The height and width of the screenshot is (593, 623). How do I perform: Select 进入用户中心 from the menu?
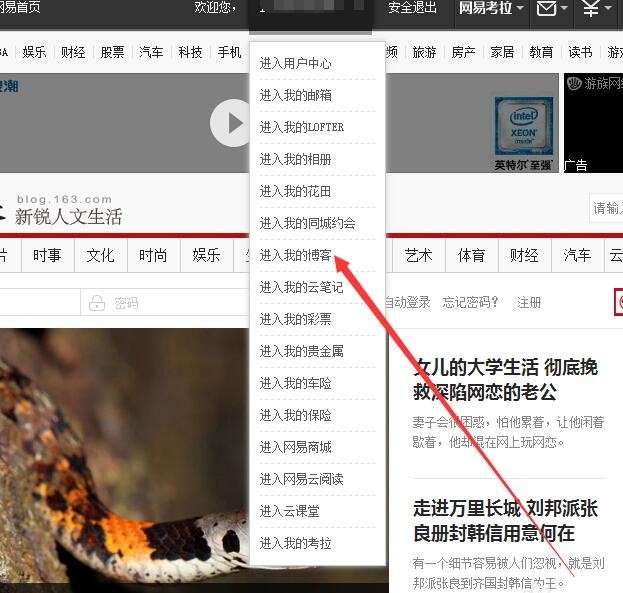tap(295, 63)
